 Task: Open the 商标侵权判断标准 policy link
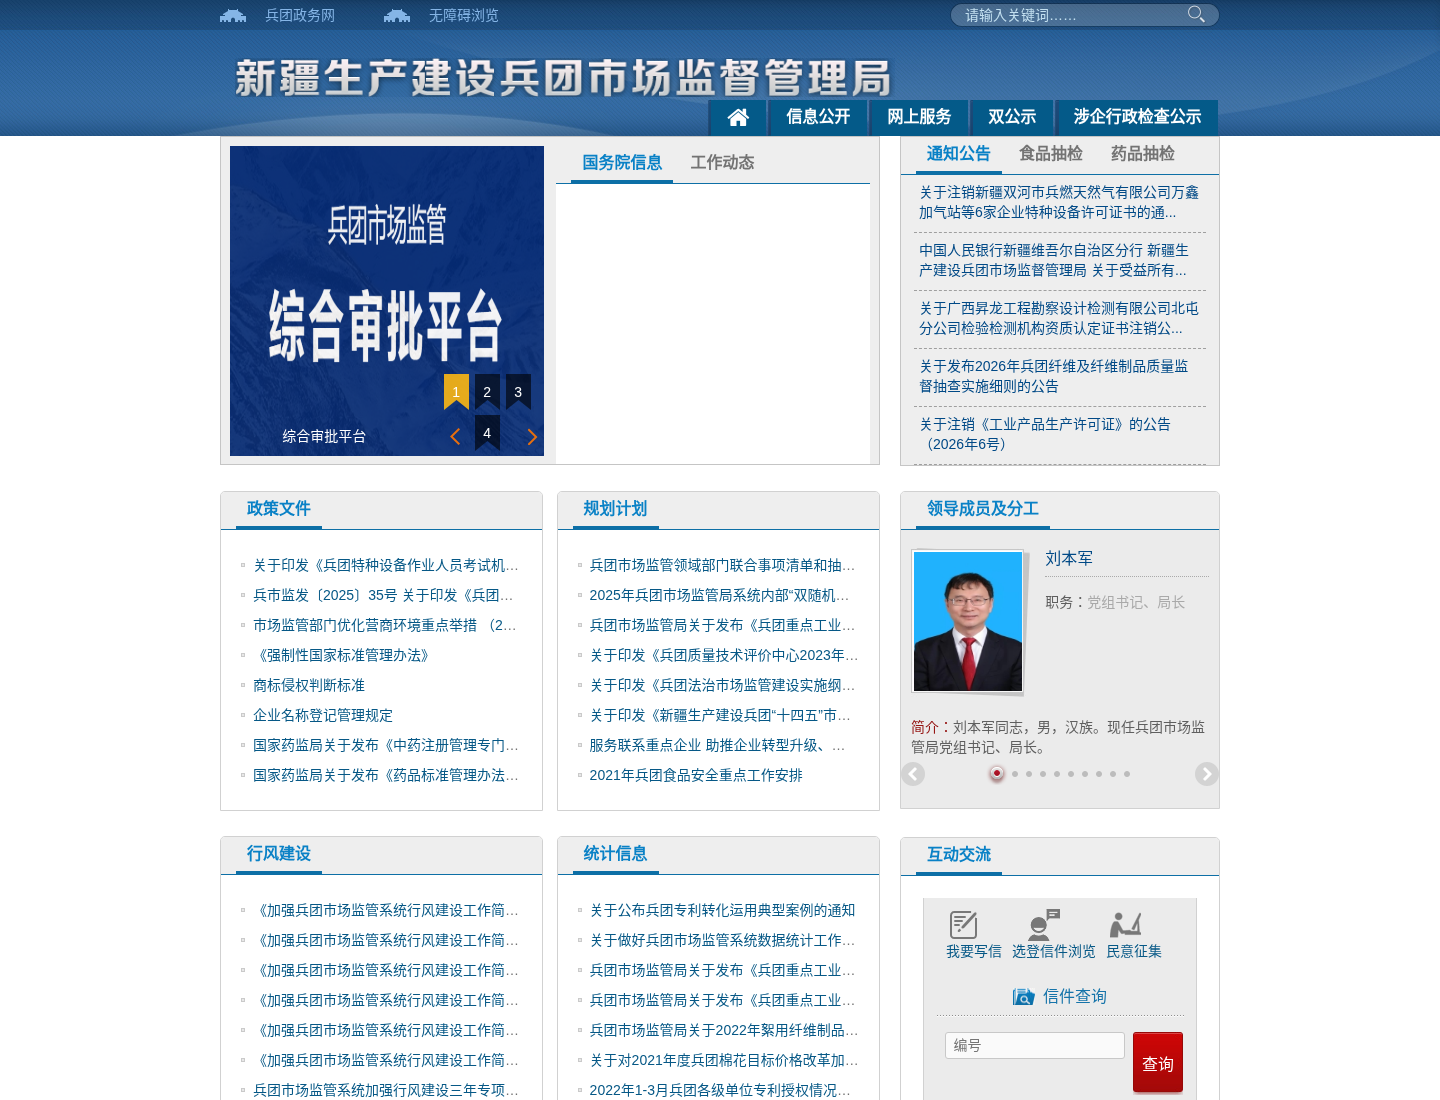309,685
